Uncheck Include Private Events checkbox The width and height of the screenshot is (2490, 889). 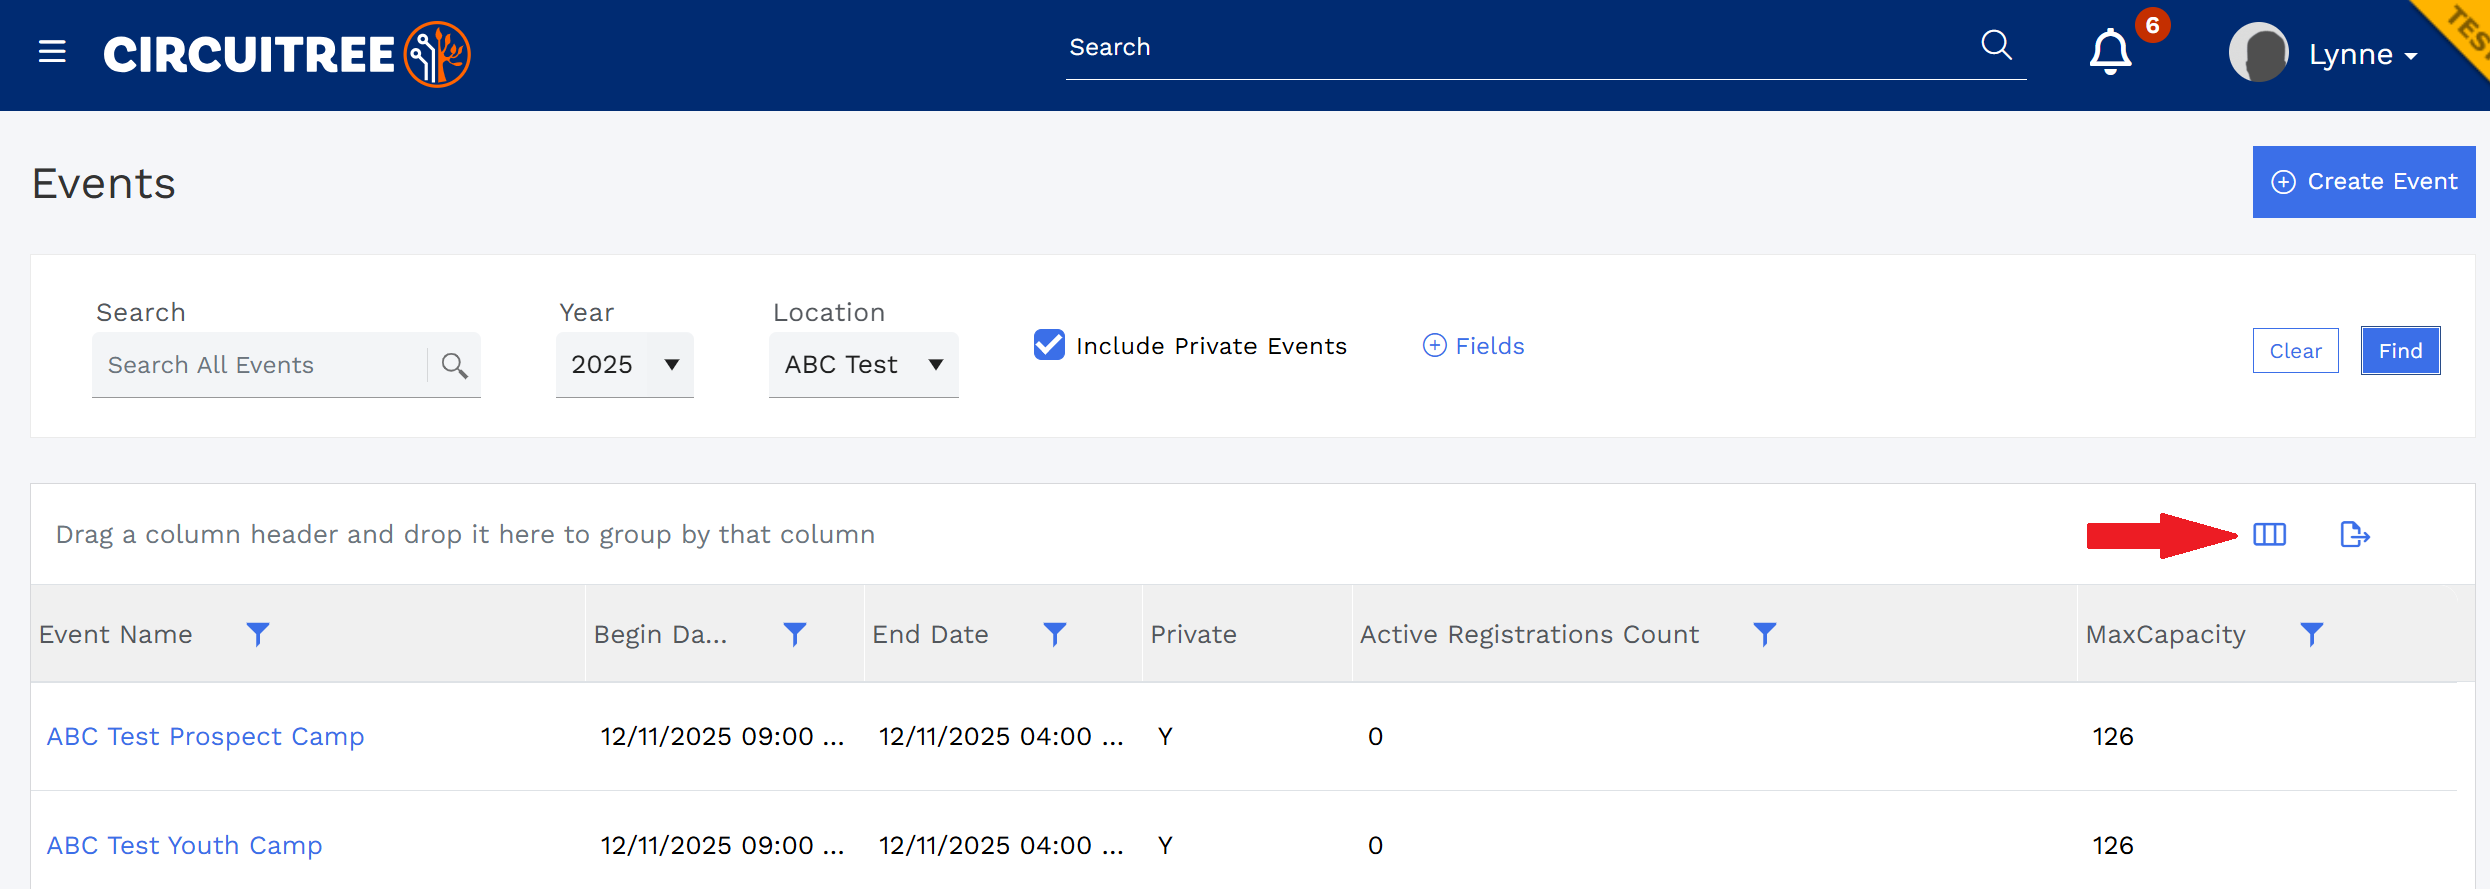tap(1049, 345)
